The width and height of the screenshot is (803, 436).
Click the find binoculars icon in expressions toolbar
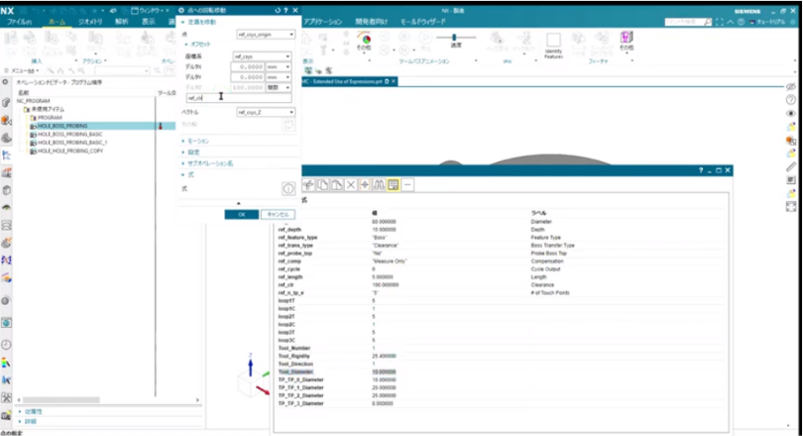tap(379, 185)
